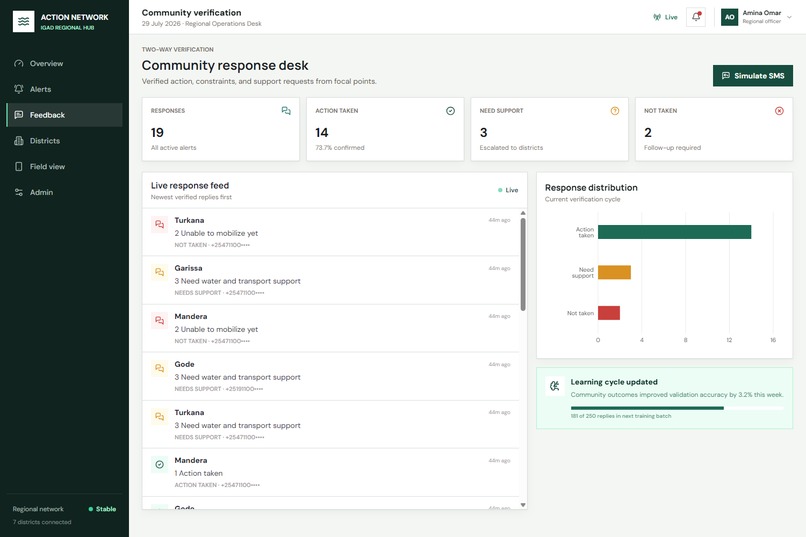Screen dimensions: 806x537
Task: Click the first Turkana 'Unable to mobilize' icon
Action: tap(159, 224)
